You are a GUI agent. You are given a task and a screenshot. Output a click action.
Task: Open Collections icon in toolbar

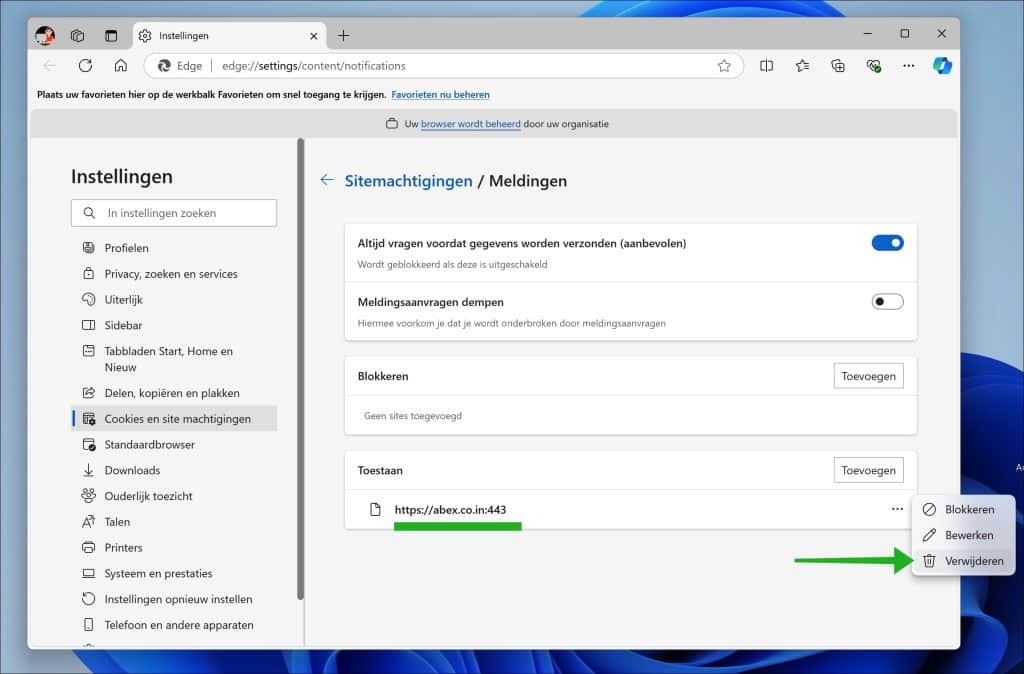point(838,65)
